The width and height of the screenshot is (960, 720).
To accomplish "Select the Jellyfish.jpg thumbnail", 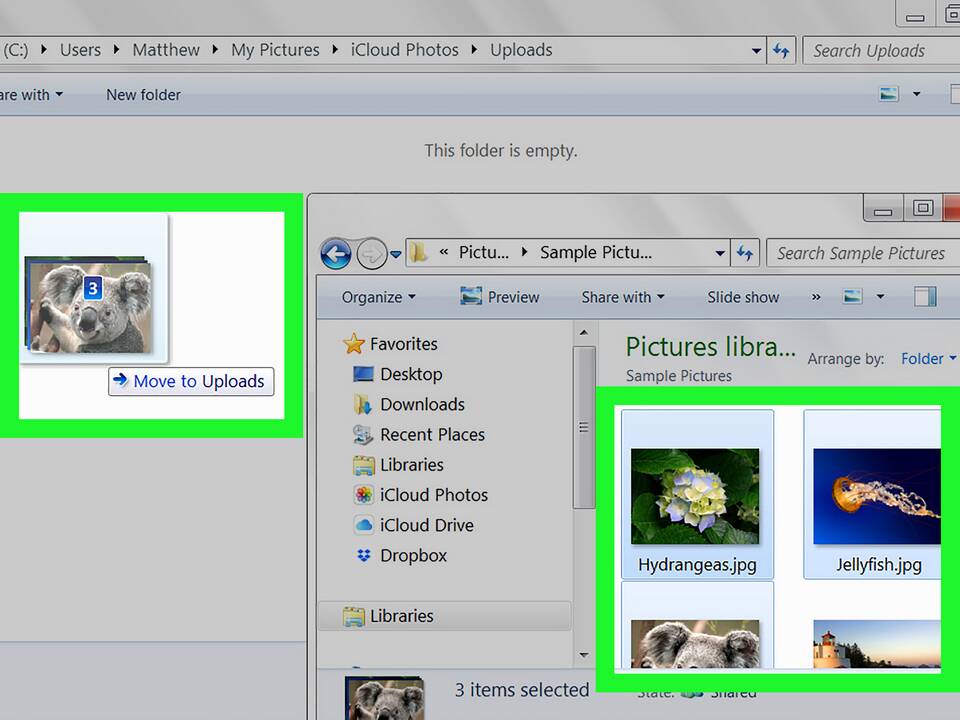I will tap(877, 497).
